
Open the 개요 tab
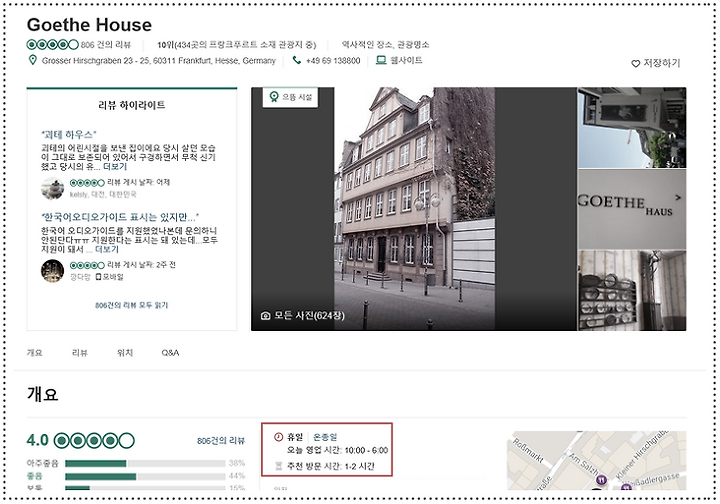tap(34, 353)
